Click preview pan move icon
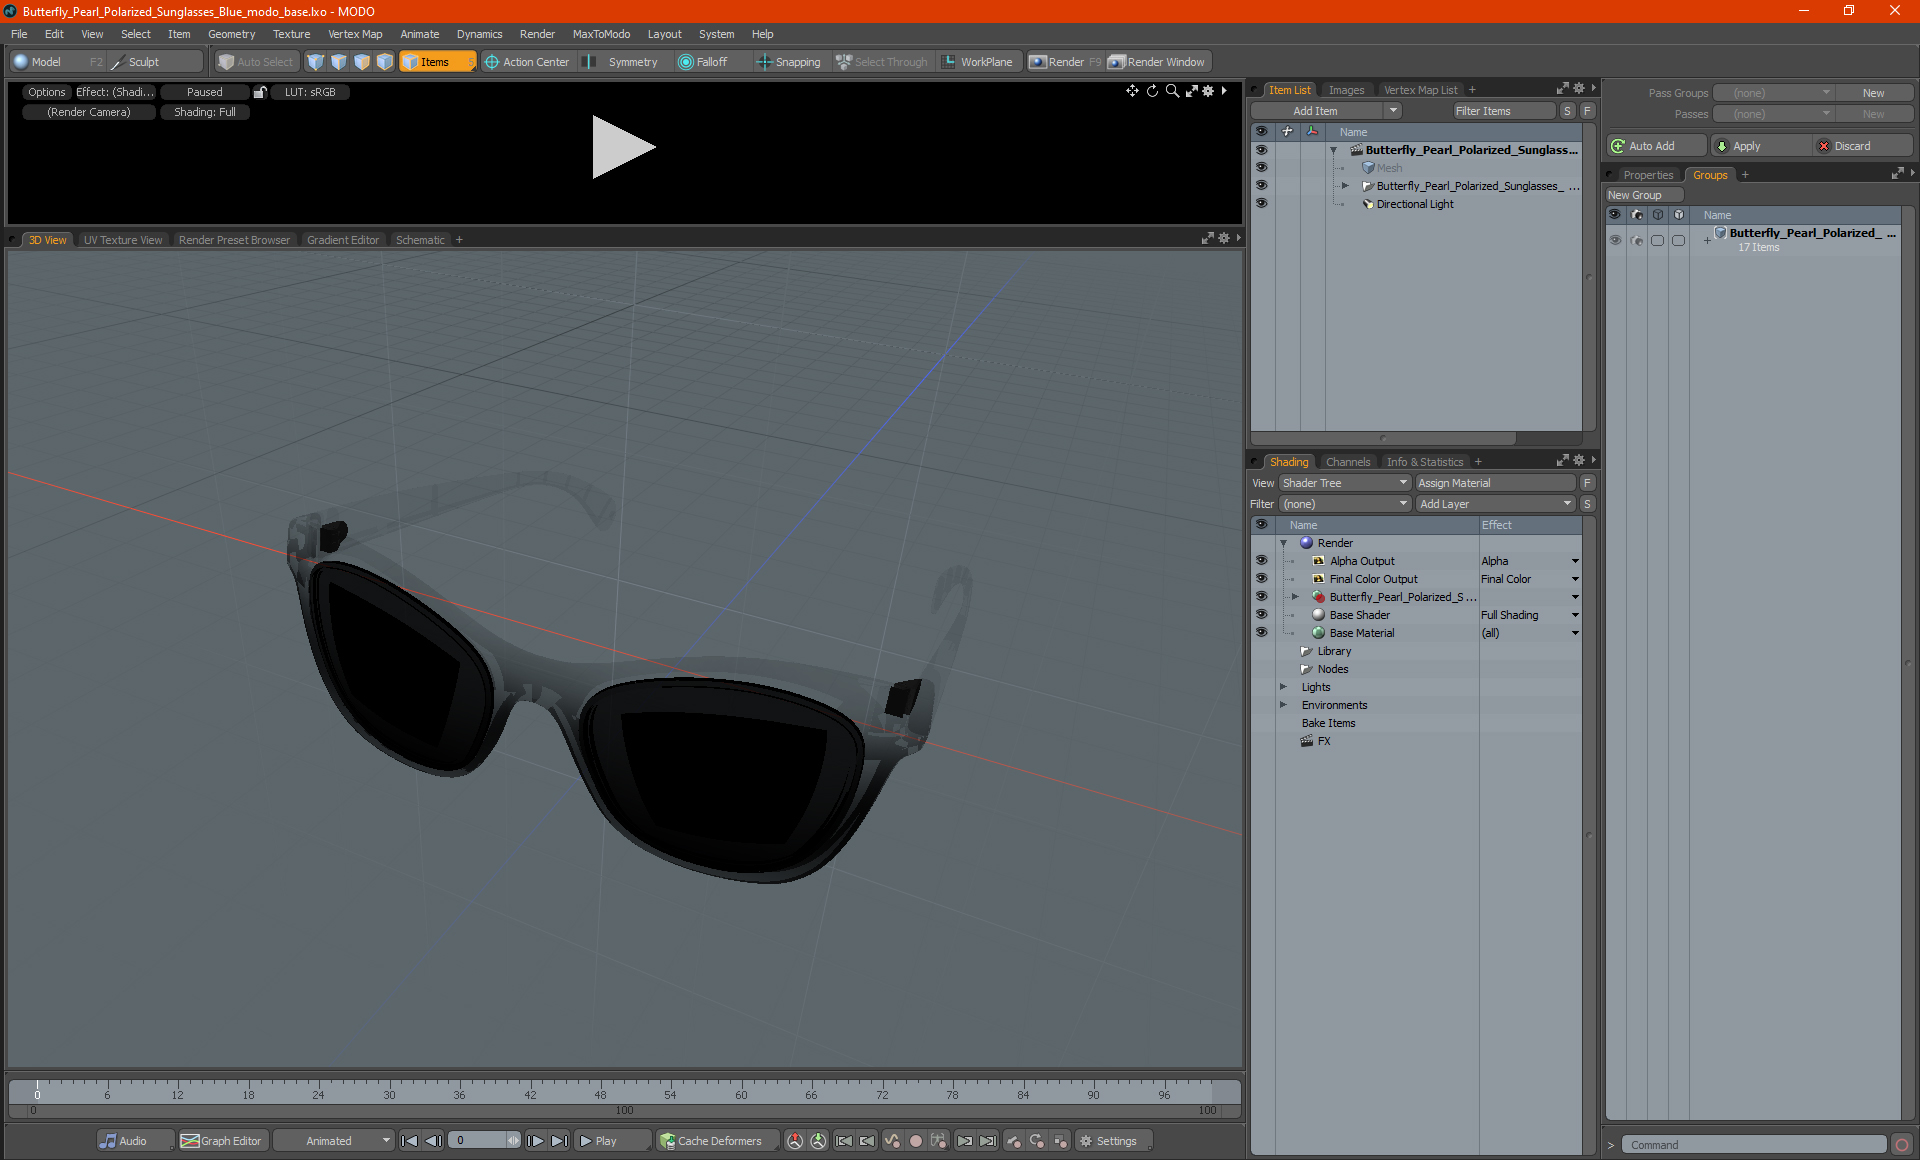Screen dimensions: 1920x1160 [1132, 91]
